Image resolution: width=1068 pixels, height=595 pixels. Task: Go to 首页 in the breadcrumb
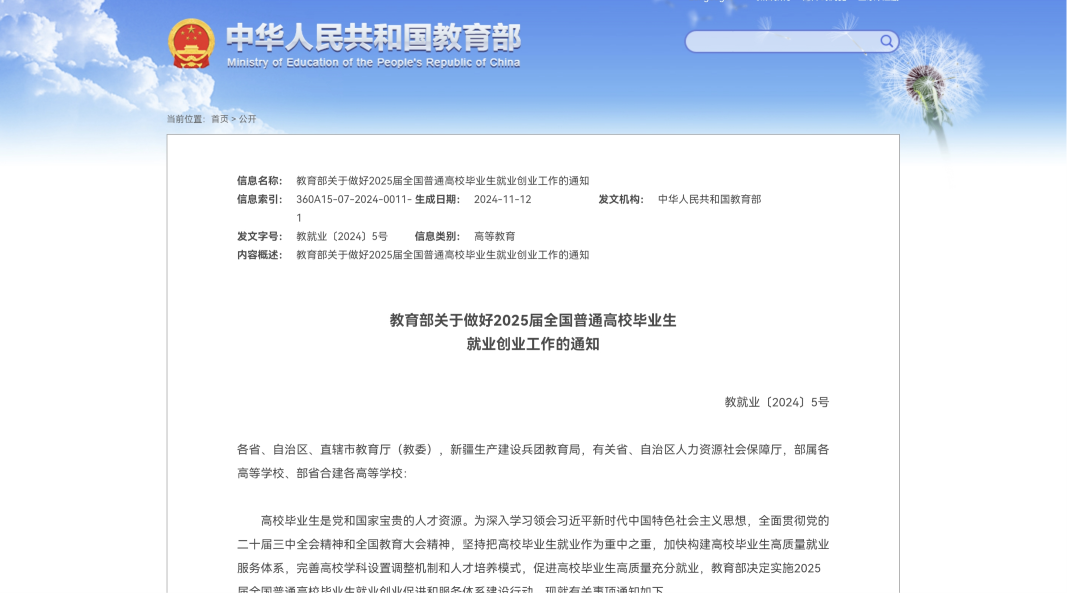[219, 119]
